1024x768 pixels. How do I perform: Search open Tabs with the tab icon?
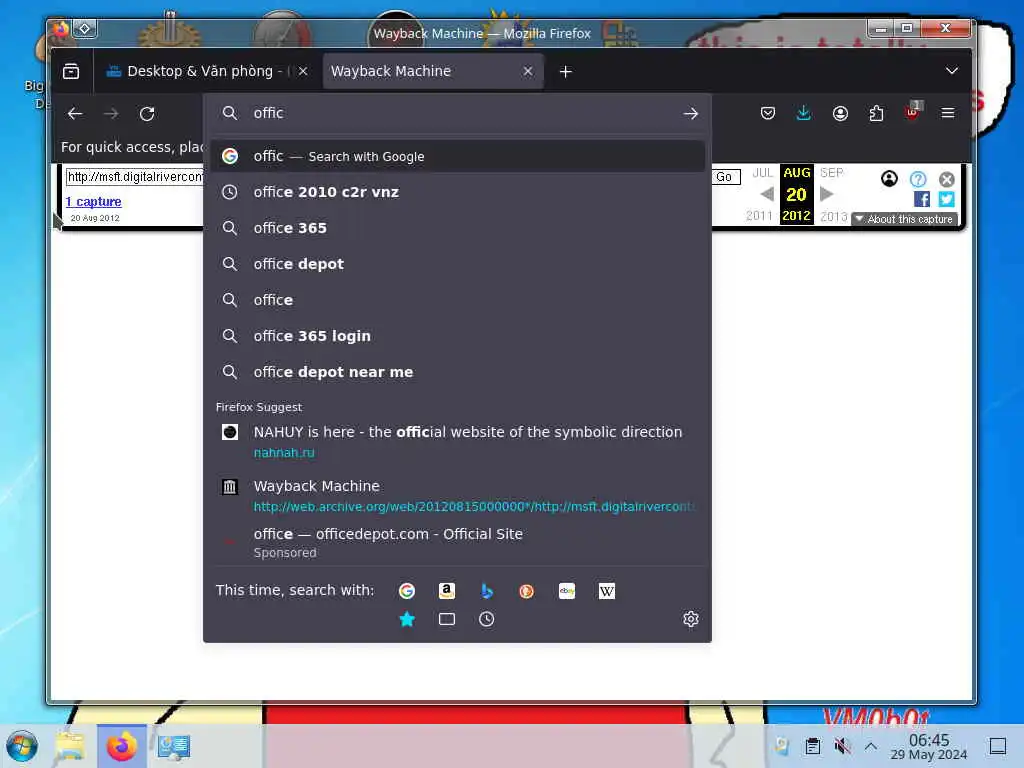pos(447,619)
